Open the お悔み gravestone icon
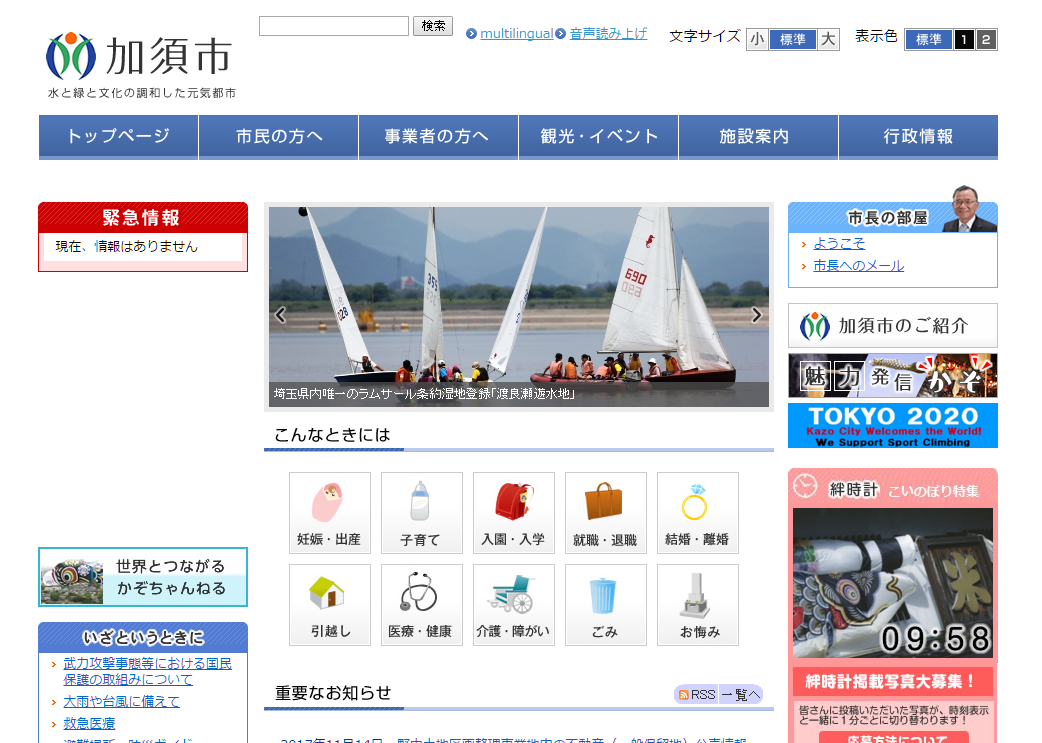The image size is (1042, 743). [698, 605]
